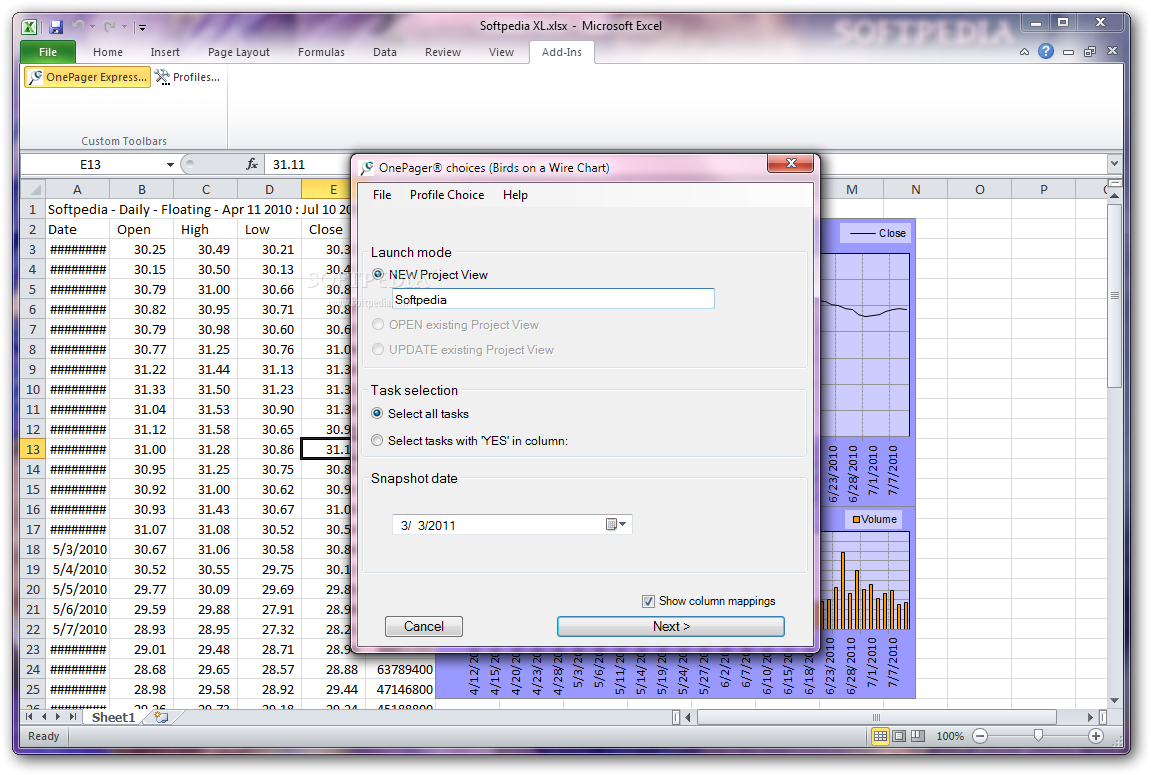Click the horizontal scrollbar right arrow
Image resolution: width=1151 pixels, height=775 pixels.
[1090, 717]
